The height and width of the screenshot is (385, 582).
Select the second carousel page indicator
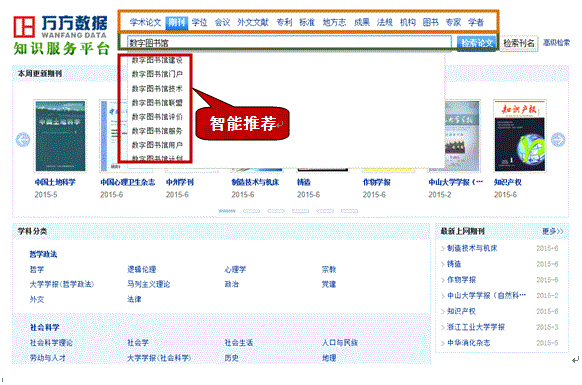251,211
